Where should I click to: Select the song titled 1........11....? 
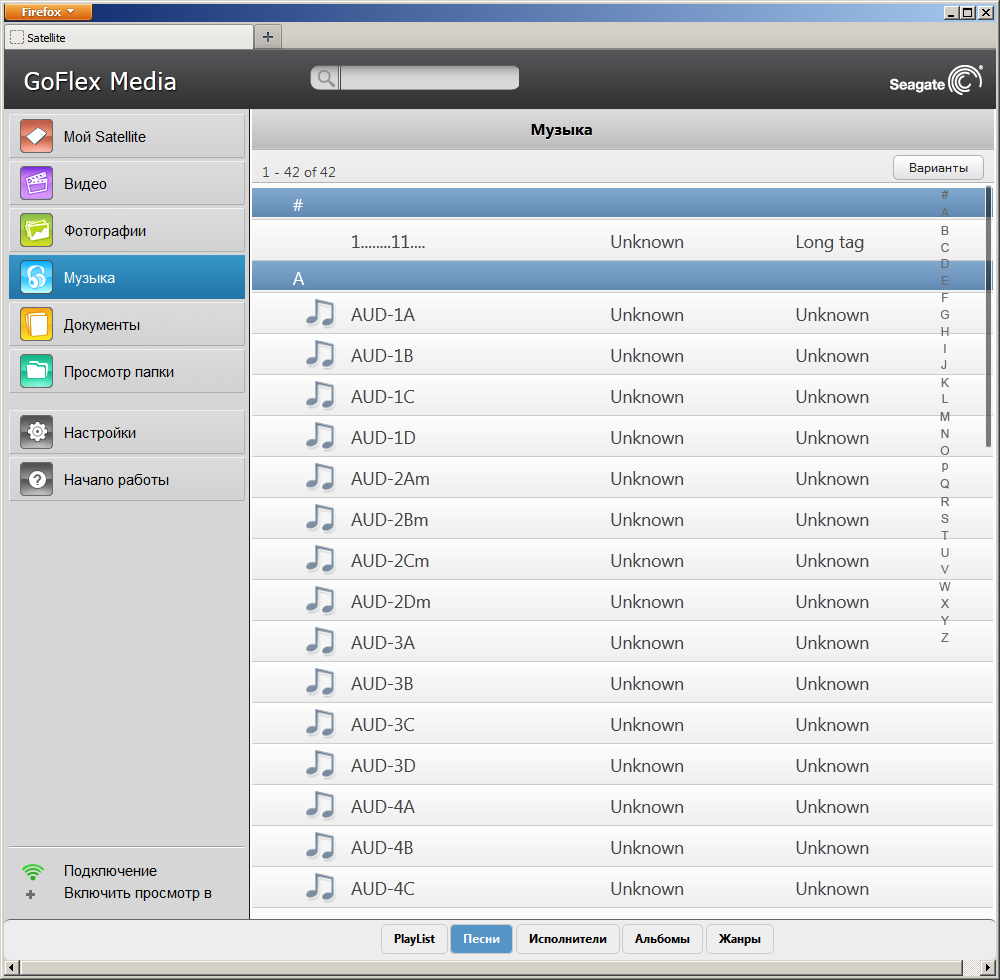click(388, 242)
